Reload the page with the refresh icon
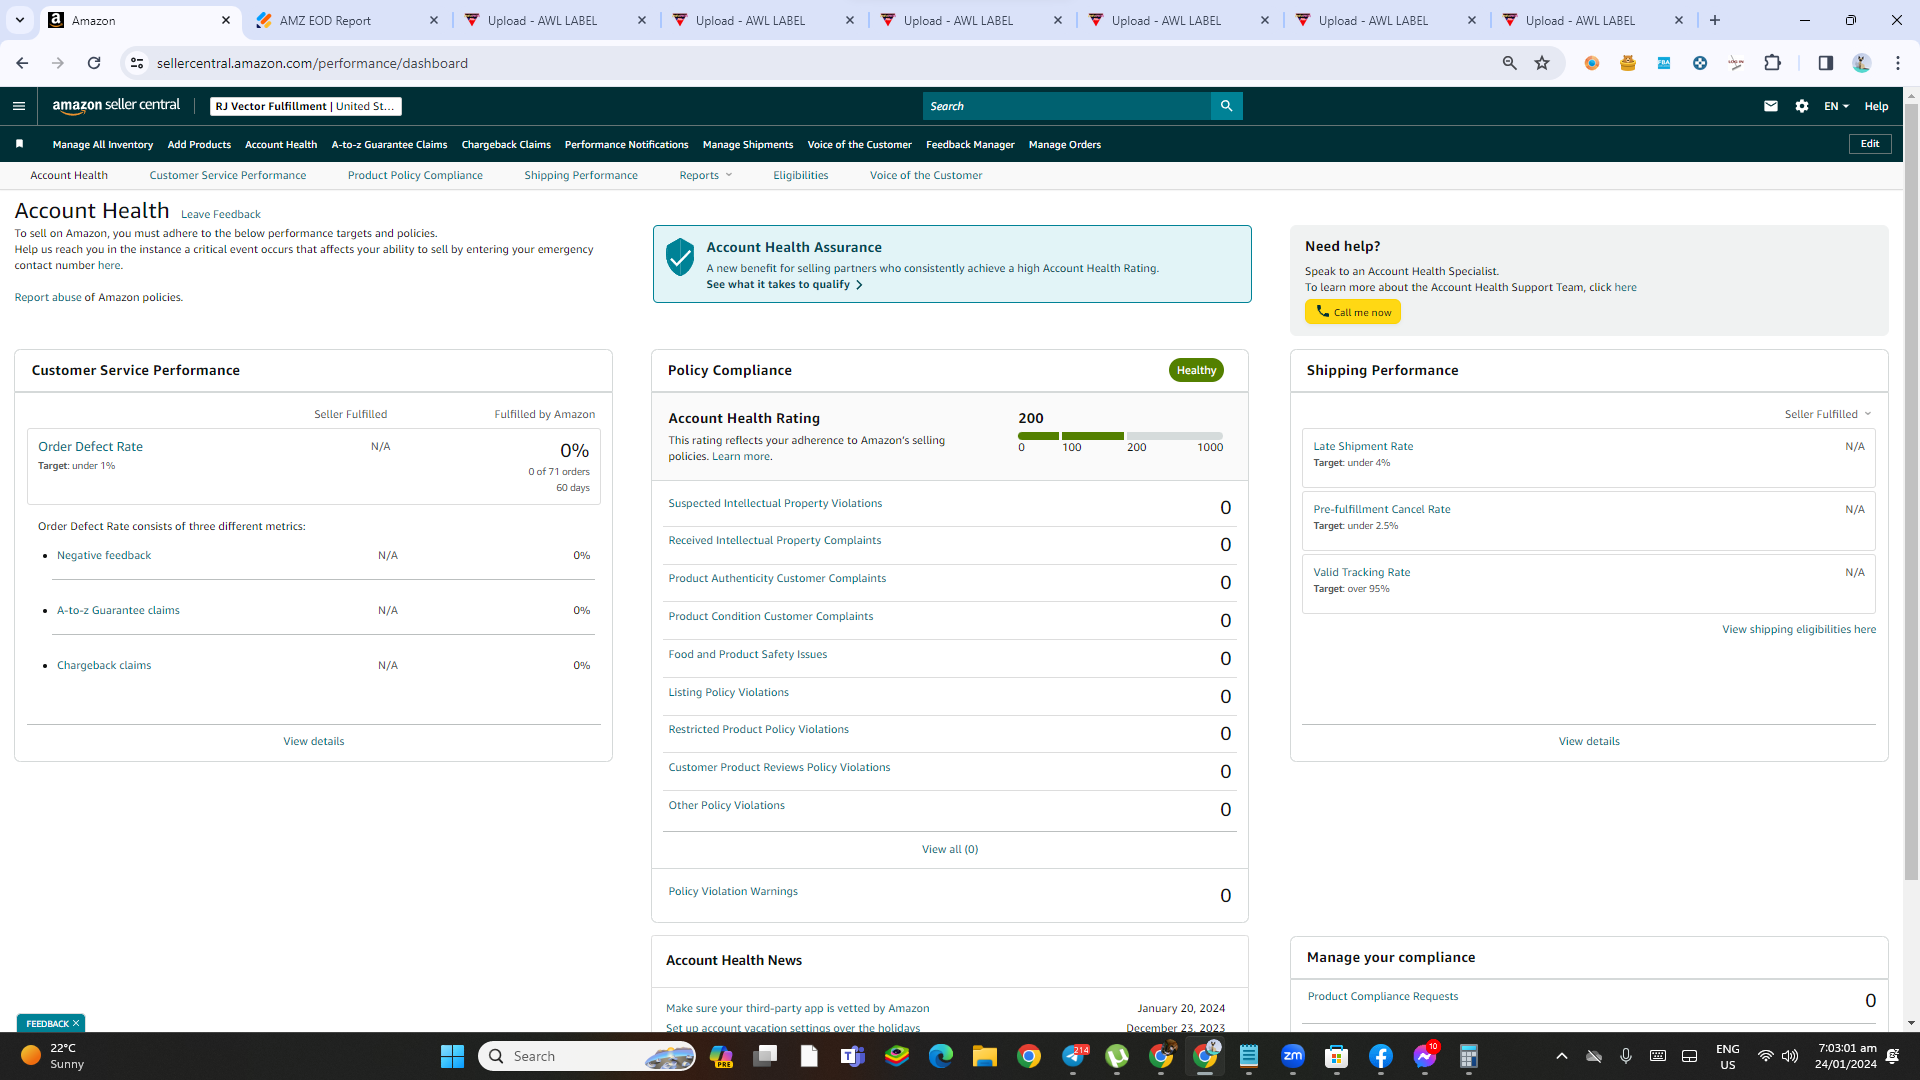 pos(94,63)
